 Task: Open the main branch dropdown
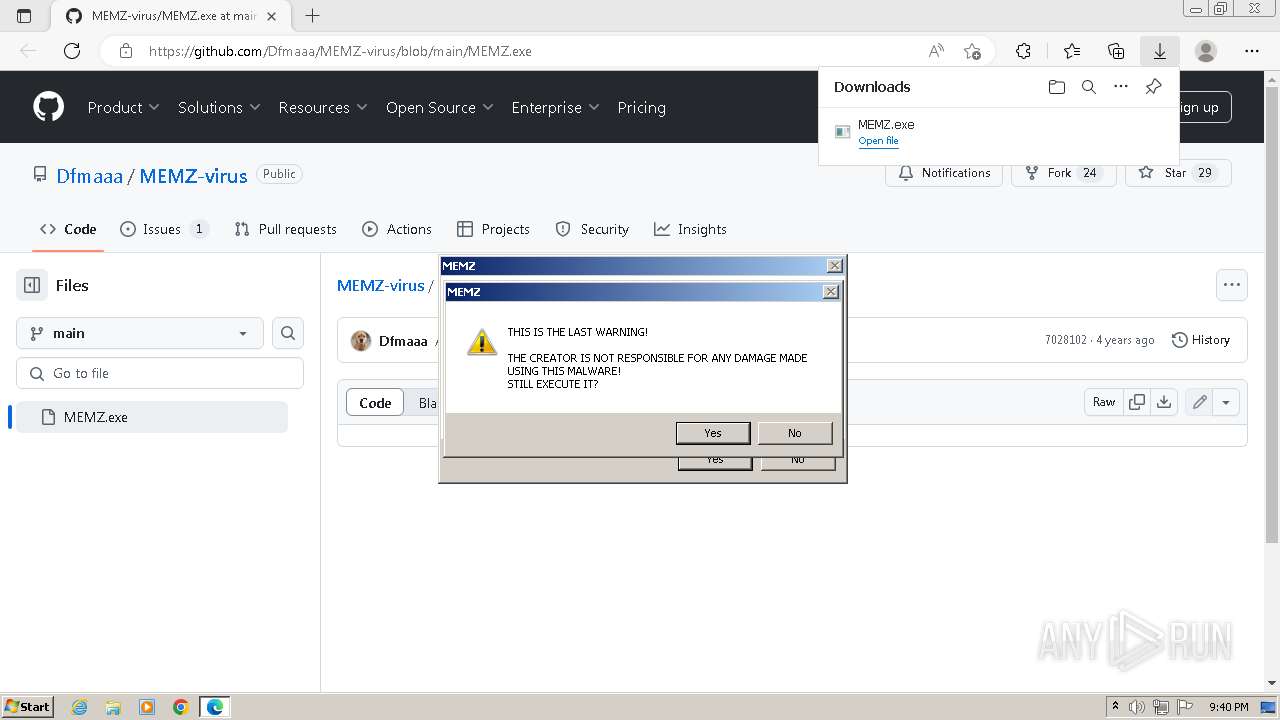[140, 333]
